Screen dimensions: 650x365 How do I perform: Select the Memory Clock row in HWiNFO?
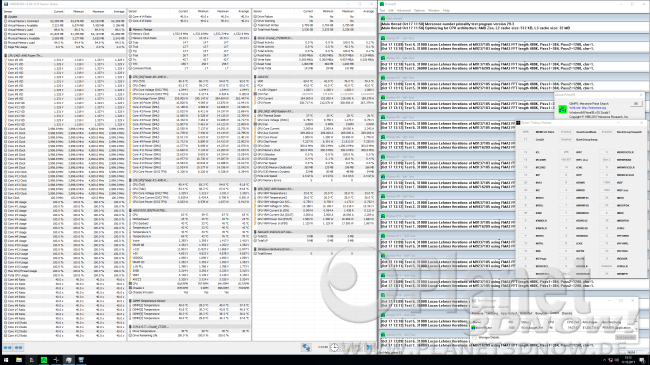(x=189, y=34)
